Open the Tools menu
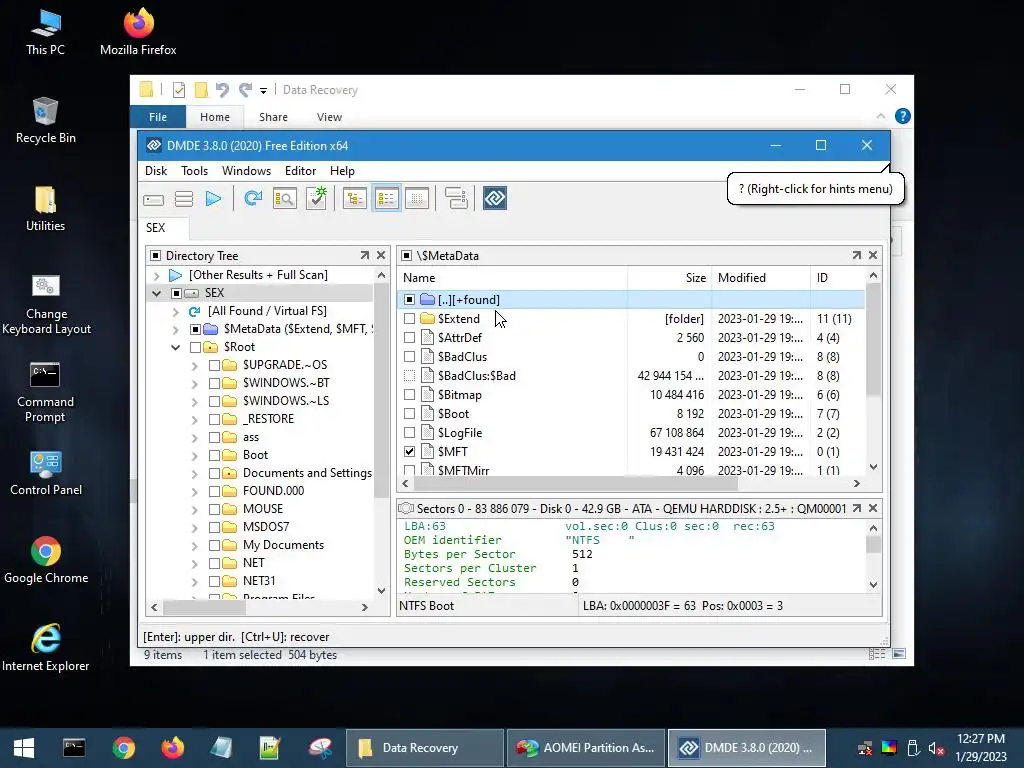1024x768 pixels. coord(195,170)
